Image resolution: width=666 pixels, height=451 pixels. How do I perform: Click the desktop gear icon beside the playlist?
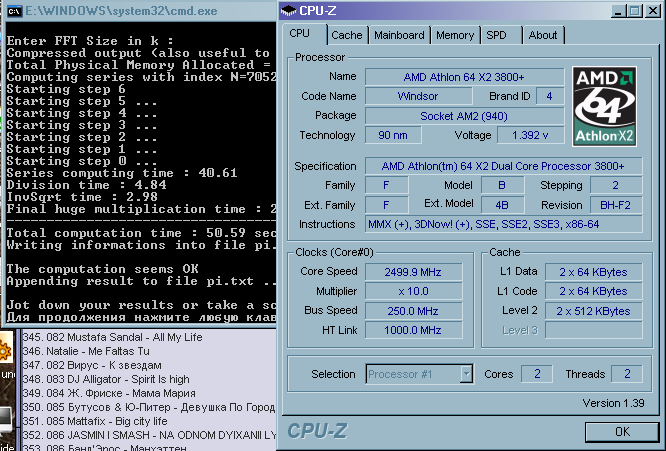coord(6,351)
